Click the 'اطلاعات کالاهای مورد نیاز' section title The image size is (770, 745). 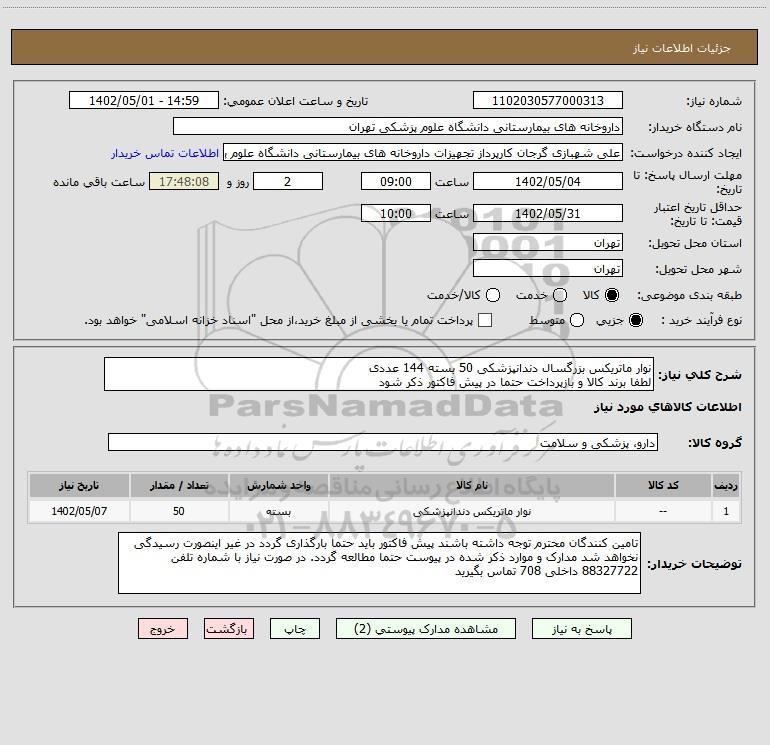[x=668, y=407]
